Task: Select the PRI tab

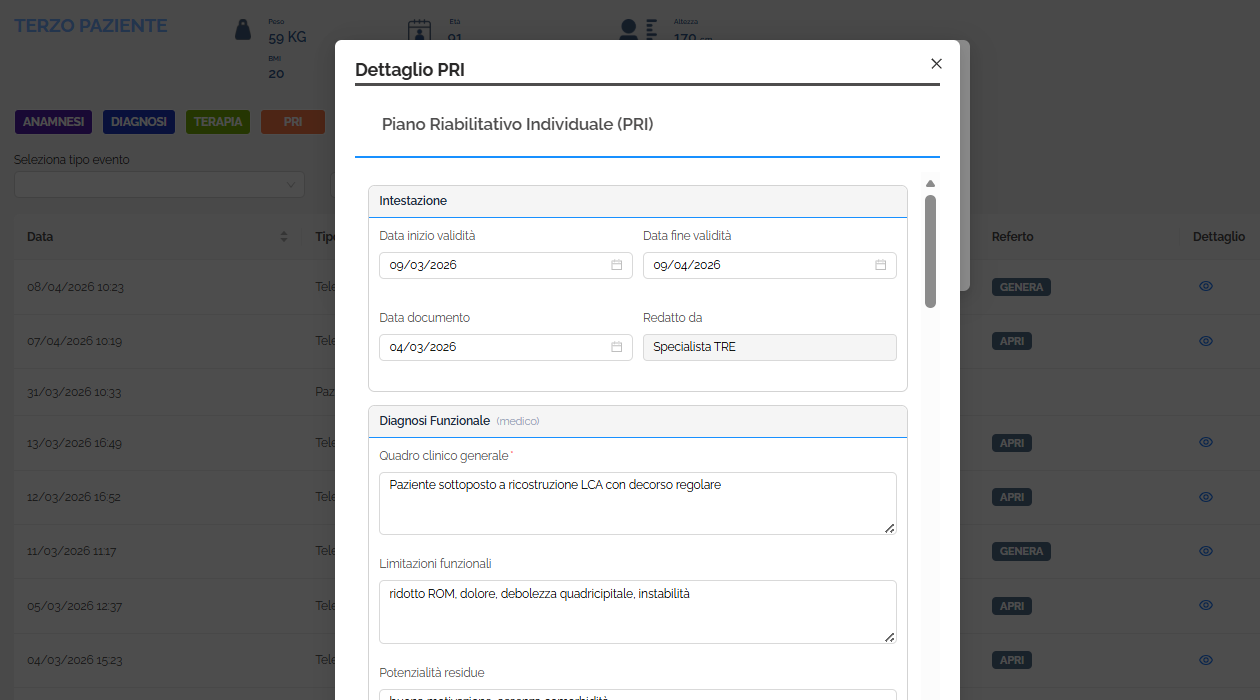Action: coord(292,121)
